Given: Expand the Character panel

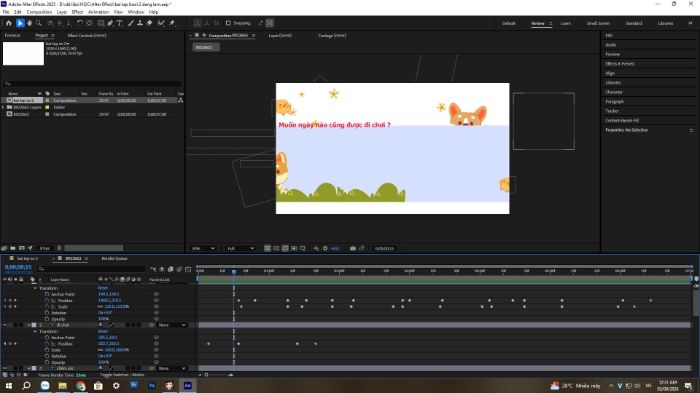Looking at the screenshot, I should [x=614, y=92].
